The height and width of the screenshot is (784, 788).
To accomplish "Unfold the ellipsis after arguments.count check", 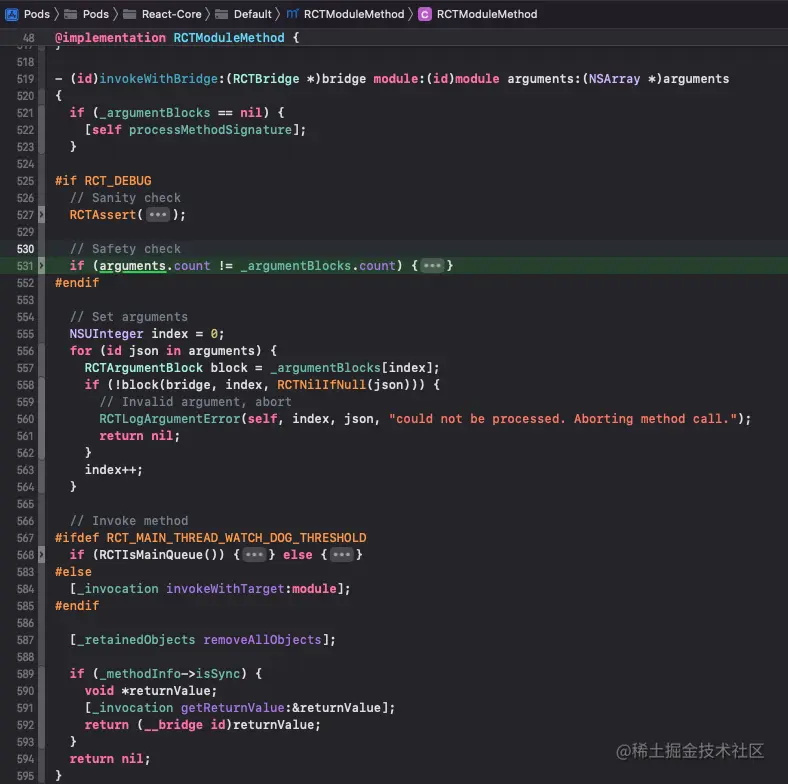I will point(432,266).
